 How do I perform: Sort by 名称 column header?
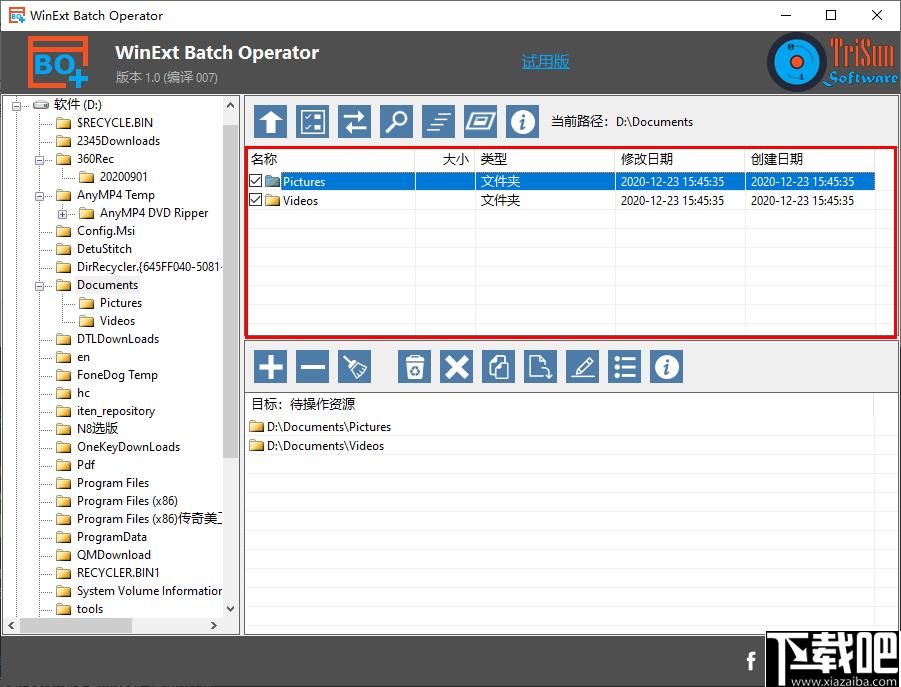332,159
